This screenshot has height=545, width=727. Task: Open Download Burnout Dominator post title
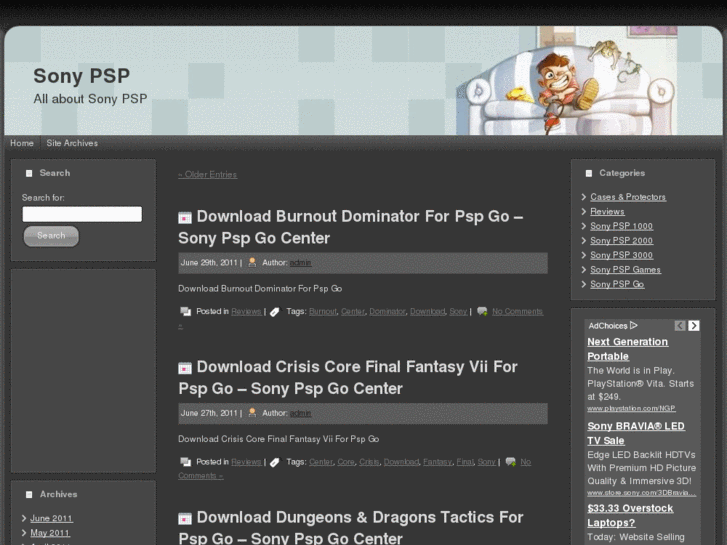click(351, 227)
